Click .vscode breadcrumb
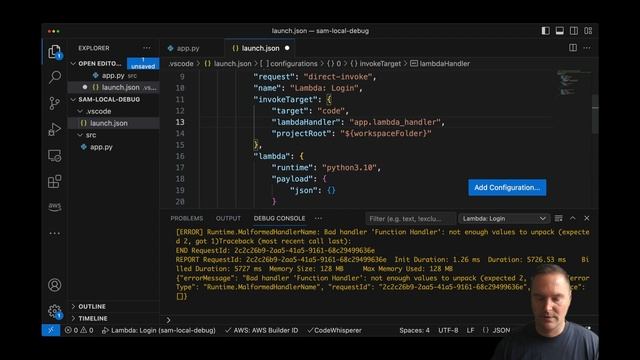This screenshot has height=360, width=640. click(181, 64)
